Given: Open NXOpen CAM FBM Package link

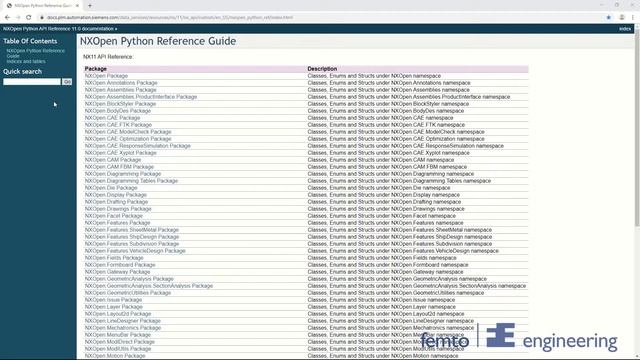Looking at the screenshot, I should [x=119, y=167].
